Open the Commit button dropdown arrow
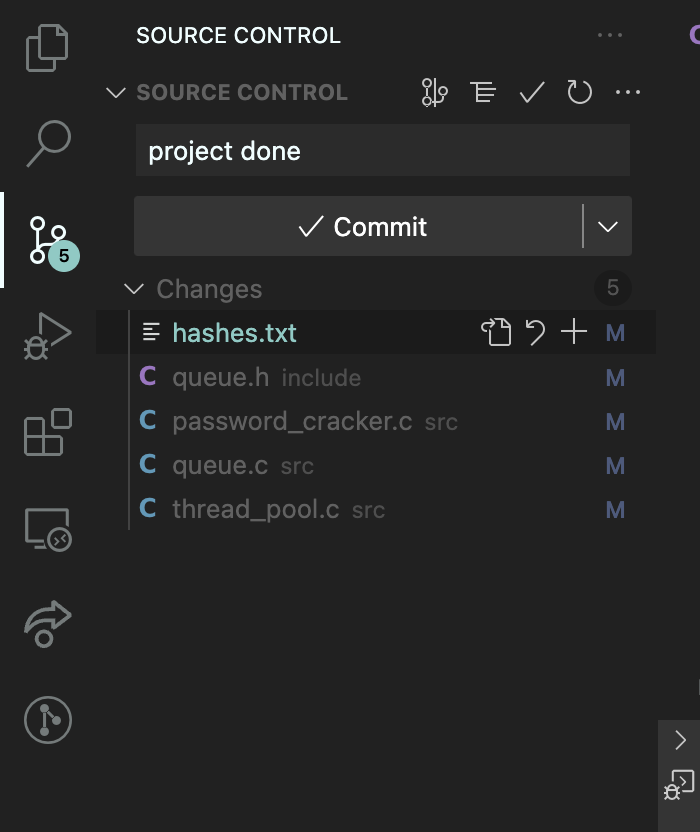This screenshot has height=832, width=700. pyautogui.click(x=608, y=227)
